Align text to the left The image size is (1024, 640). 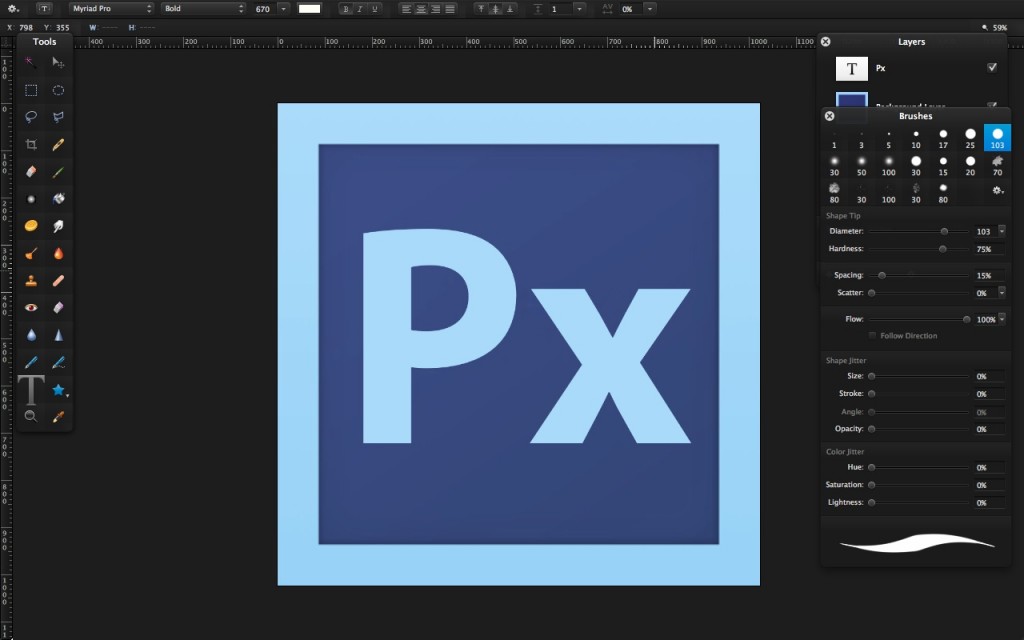(406, 8)
